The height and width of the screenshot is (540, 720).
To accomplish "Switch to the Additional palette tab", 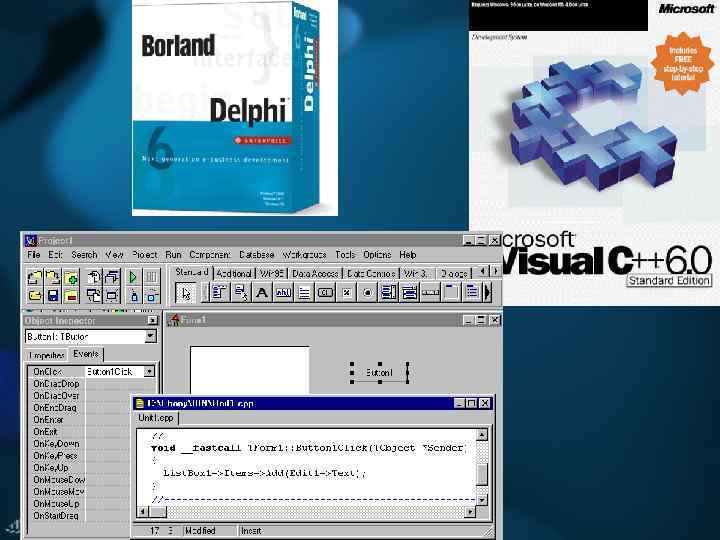I will click(234, 273).
